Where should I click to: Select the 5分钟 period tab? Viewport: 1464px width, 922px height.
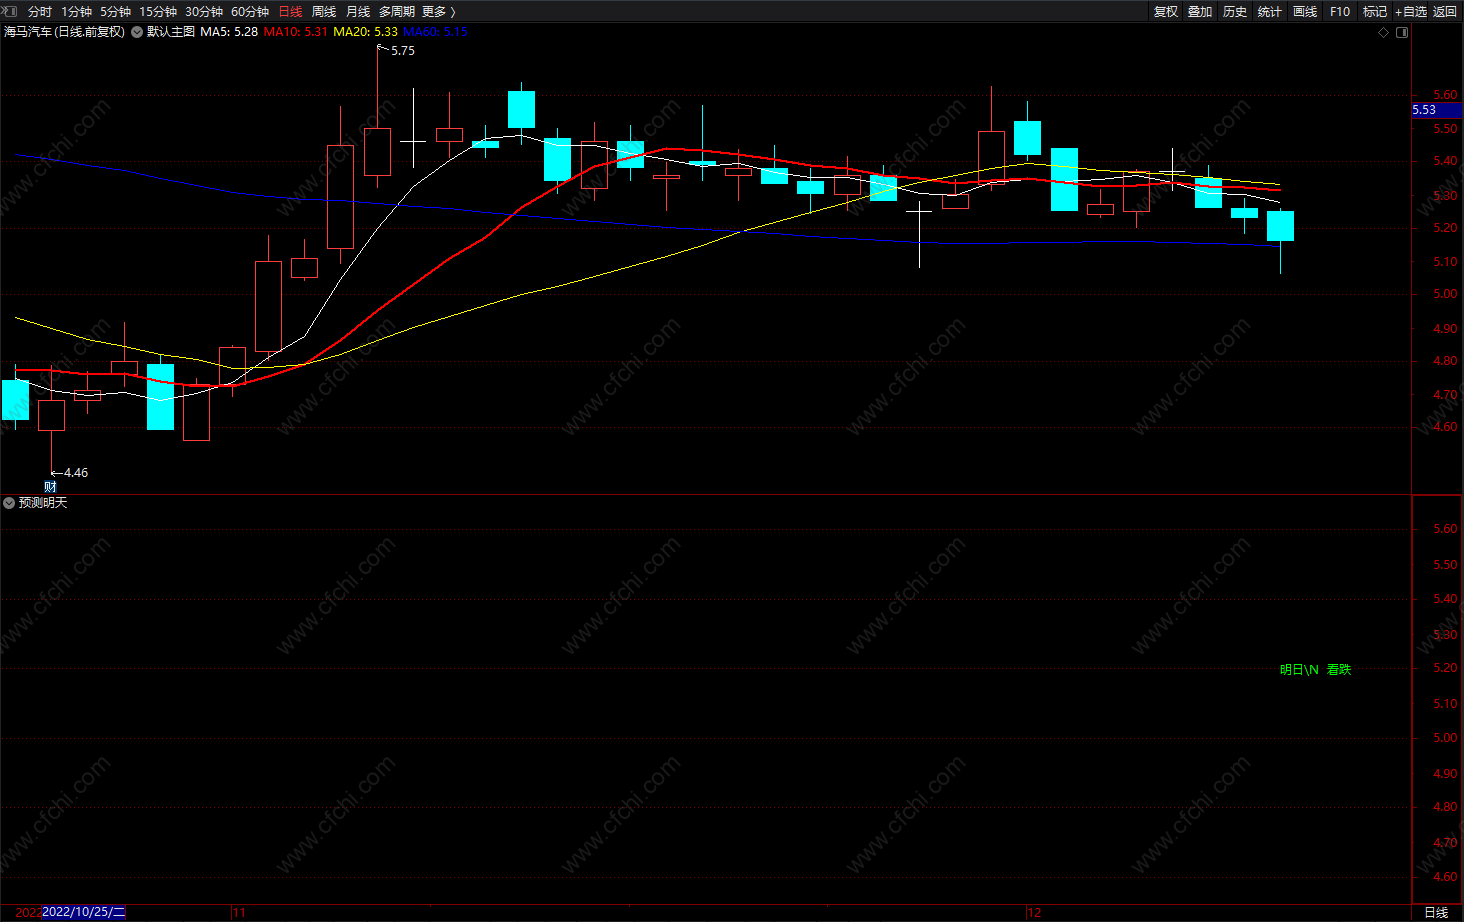(x=115, y=12)
